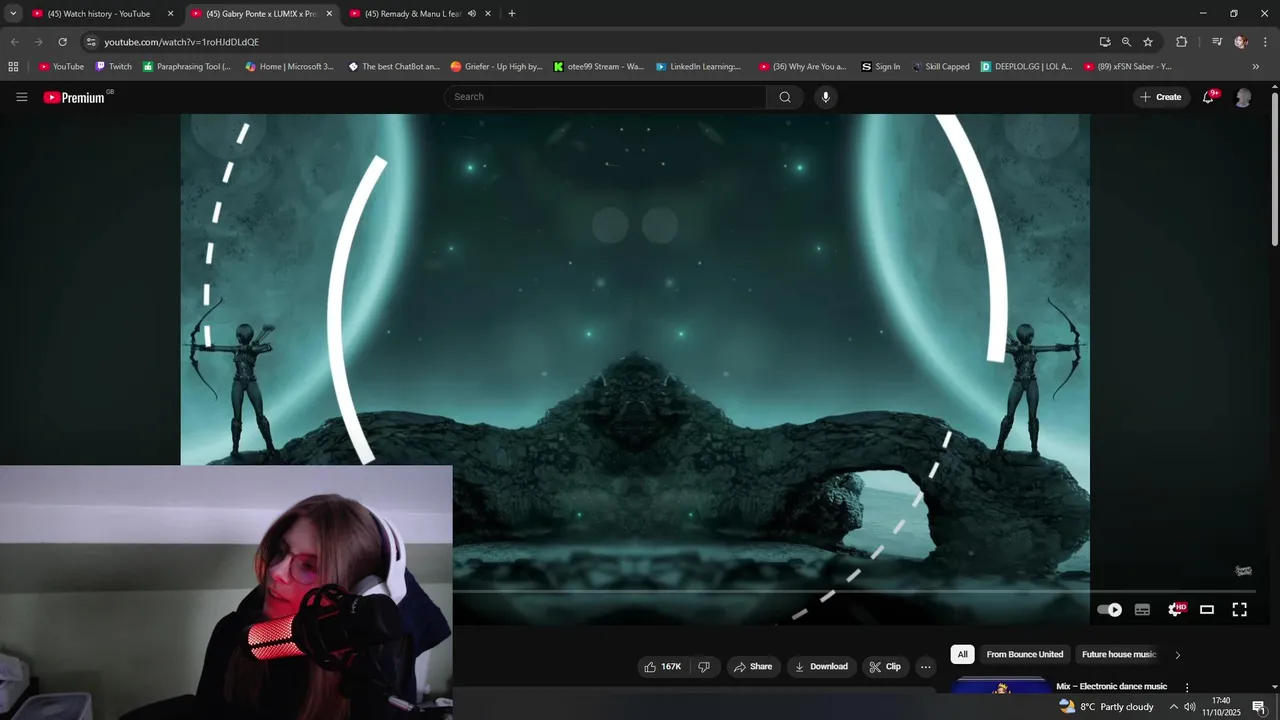View site information icon in address bar
Screen dimensions: 1280x720
[91, 42]
